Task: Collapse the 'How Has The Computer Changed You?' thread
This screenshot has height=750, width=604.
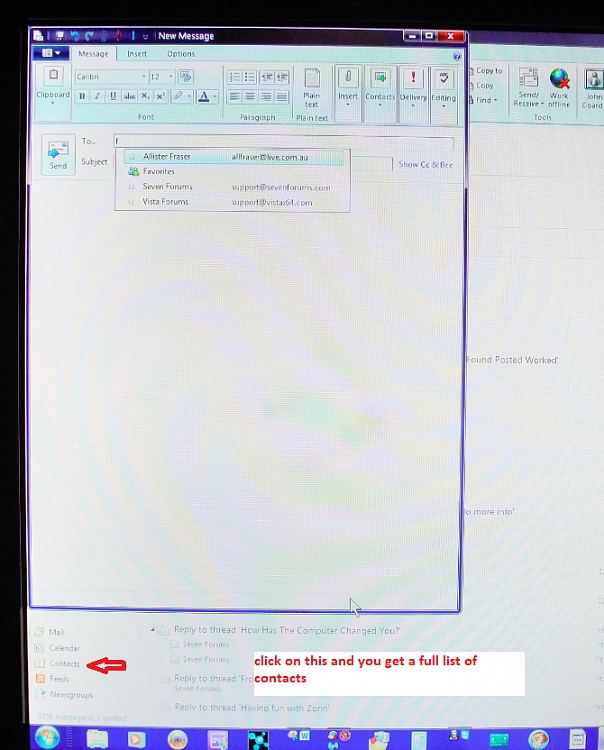Action: point(153,629)
